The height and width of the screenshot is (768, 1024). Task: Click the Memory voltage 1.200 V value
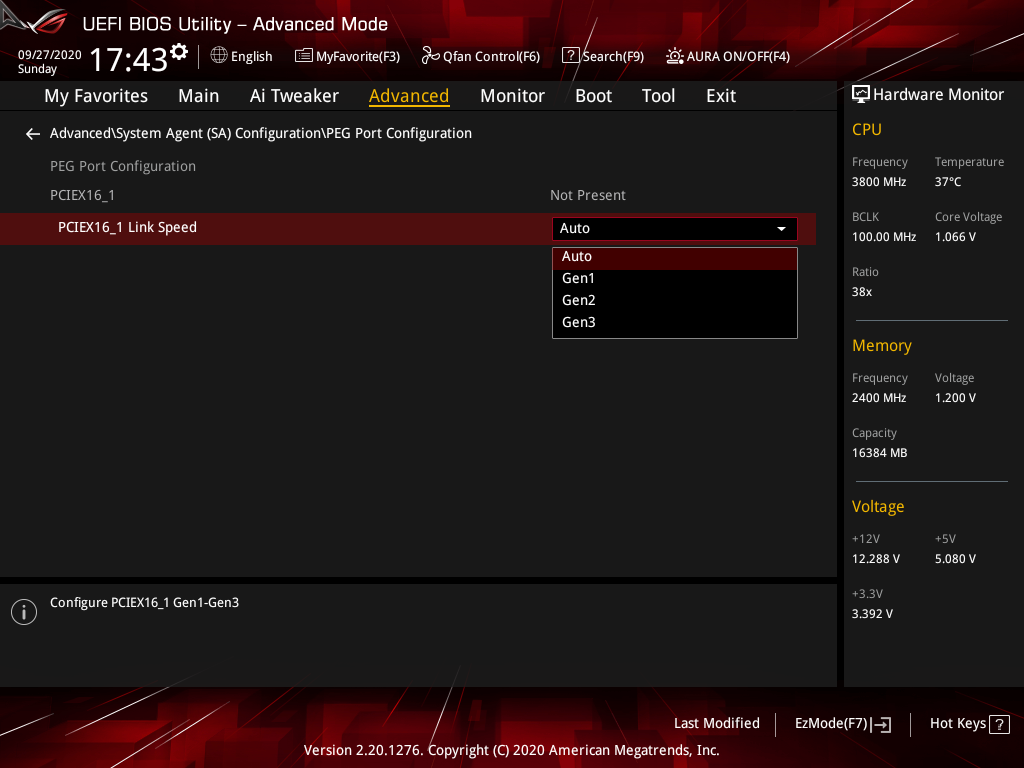tap(955, 398)
